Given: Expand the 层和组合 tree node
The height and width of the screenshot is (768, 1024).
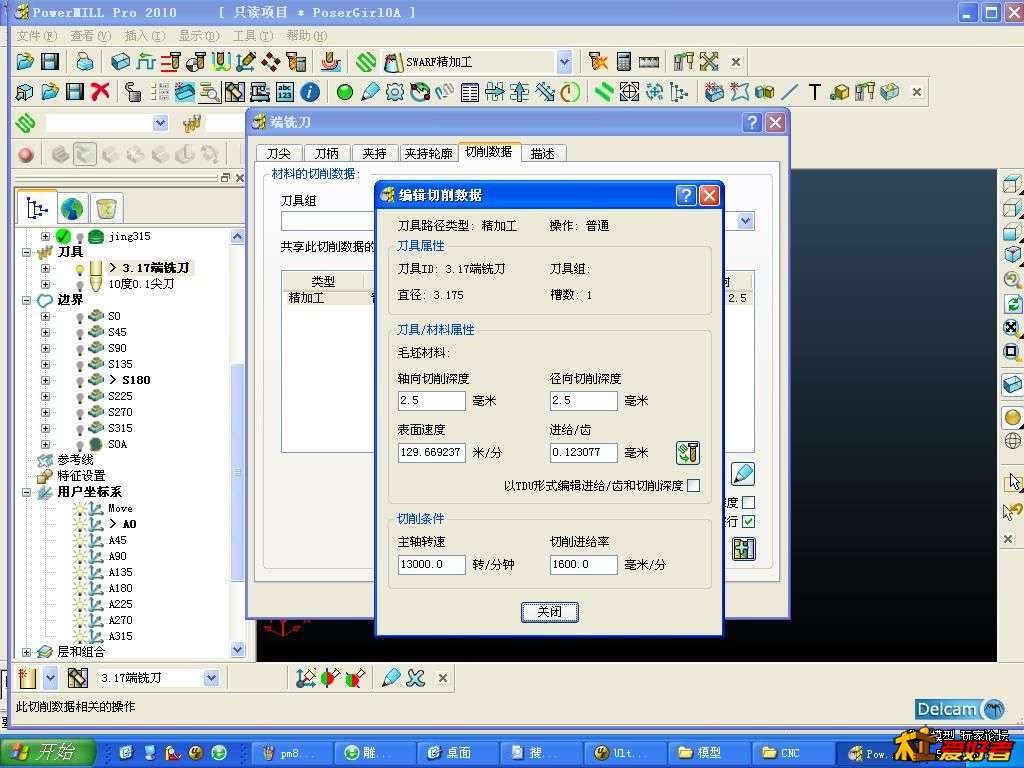Looking at the screenshot, I should (x=26, y=652).
